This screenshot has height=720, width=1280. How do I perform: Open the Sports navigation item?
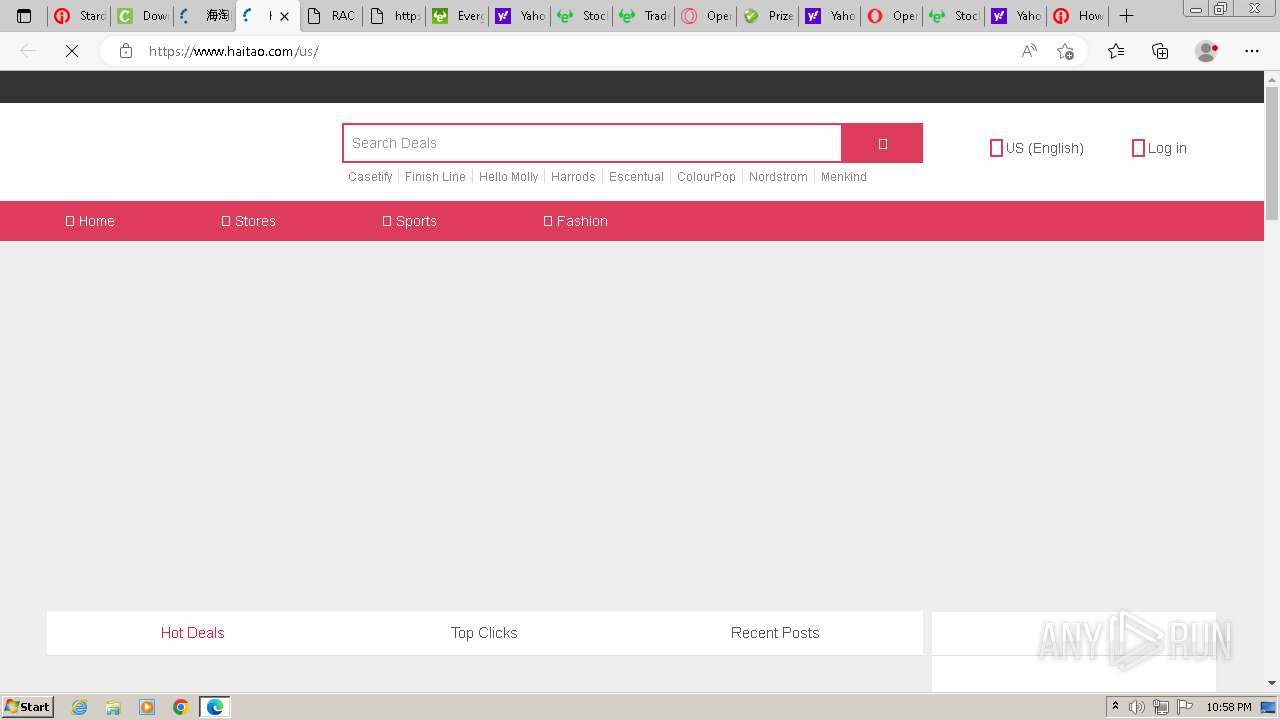(409, 221)
